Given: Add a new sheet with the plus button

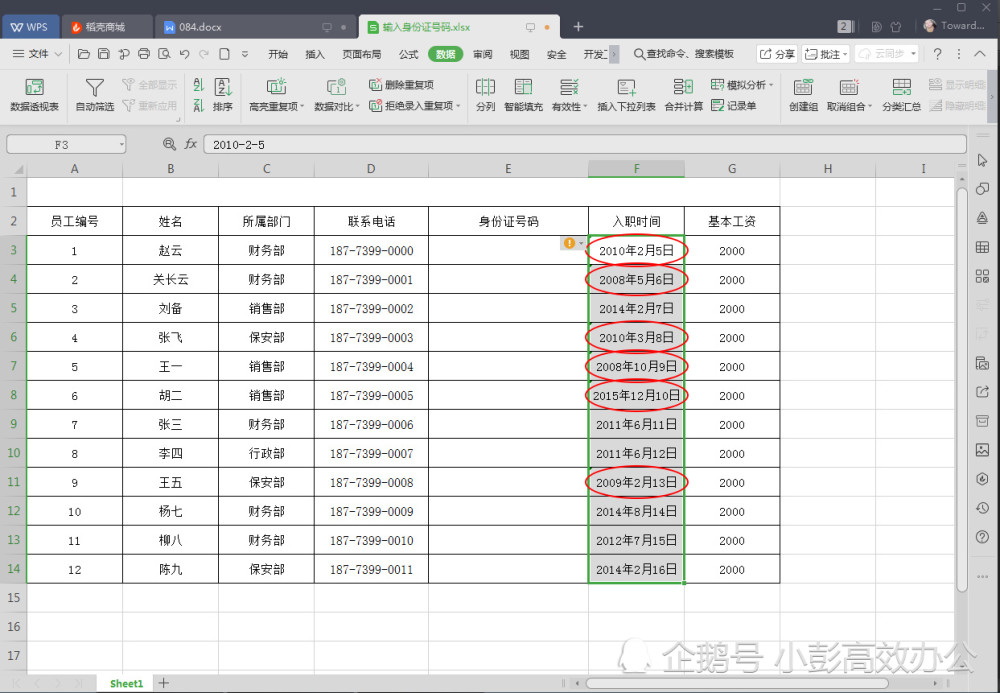Looking at the screenshot, I should 164,683.
